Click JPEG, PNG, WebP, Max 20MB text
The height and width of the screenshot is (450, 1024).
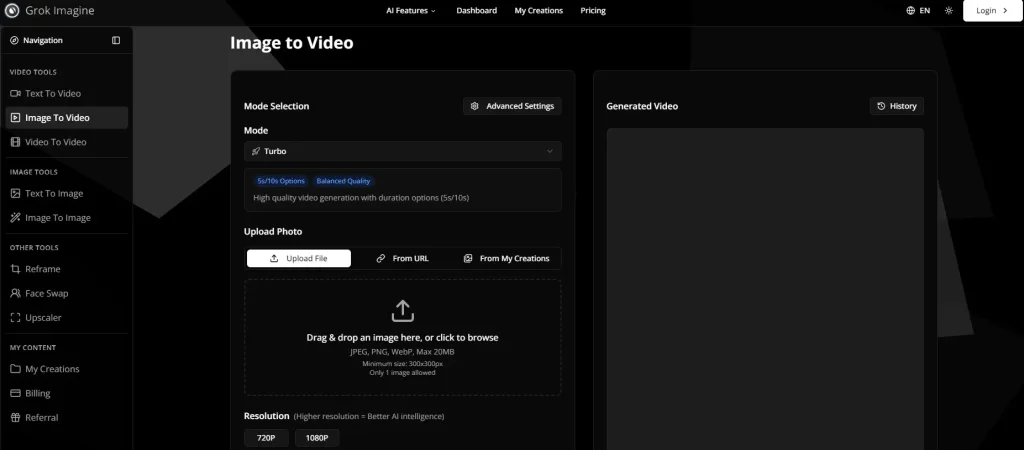tap(402, 351)
